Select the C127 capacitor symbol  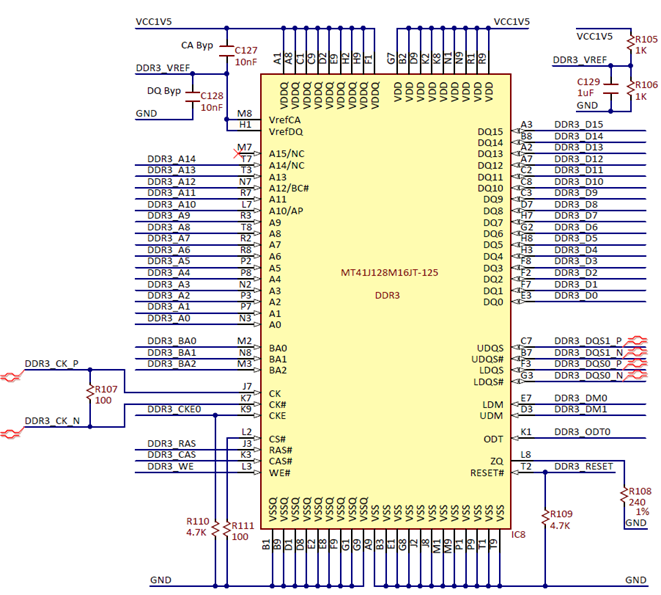(226, 51)
